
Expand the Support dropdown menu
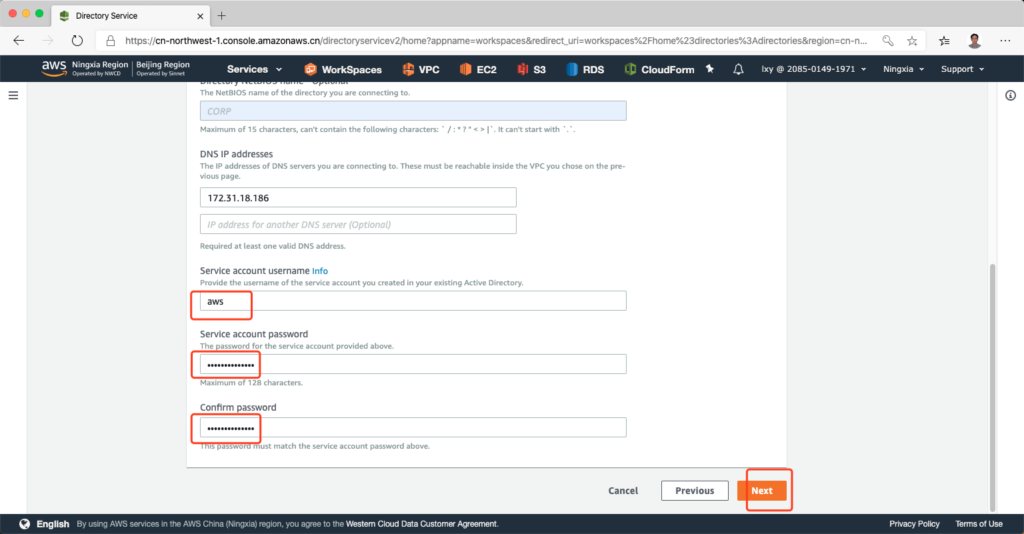tap(962, 69)
